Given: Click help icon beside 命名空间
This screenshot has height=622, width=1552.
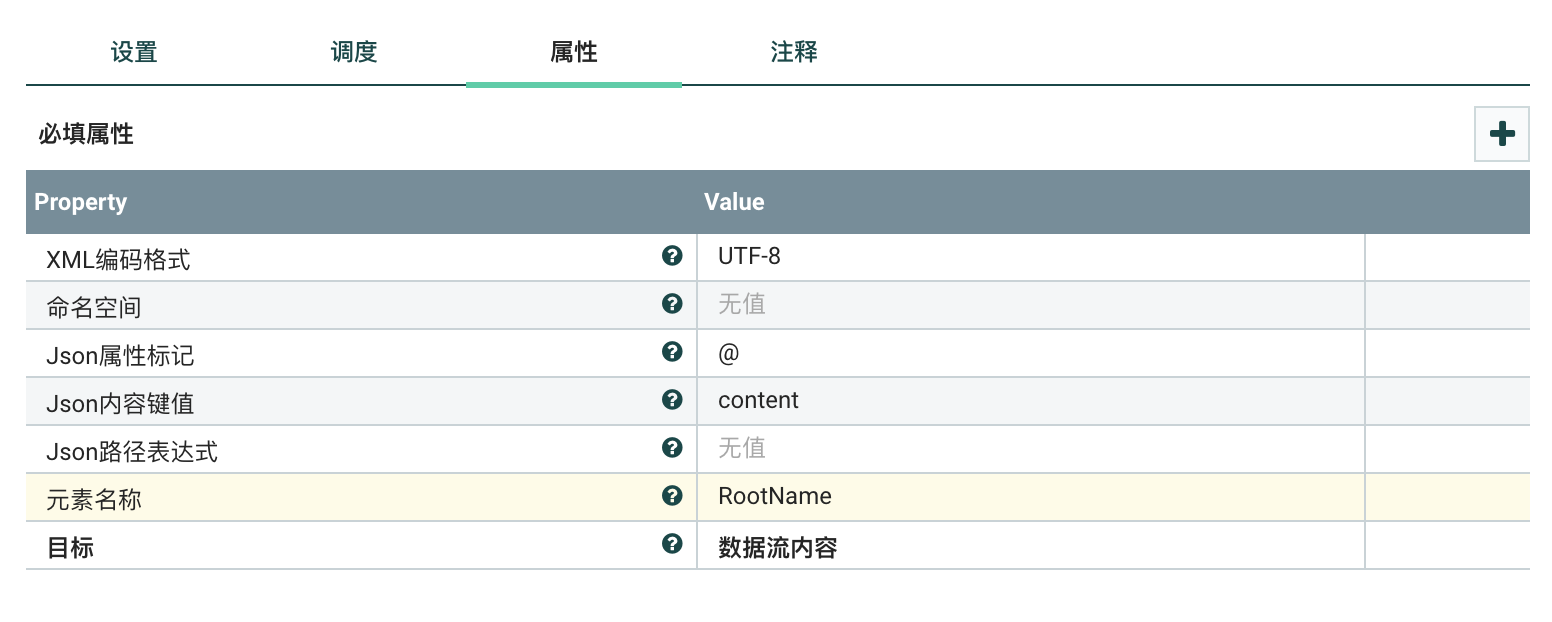Looking at the screenshot, I should coord(672,304).
